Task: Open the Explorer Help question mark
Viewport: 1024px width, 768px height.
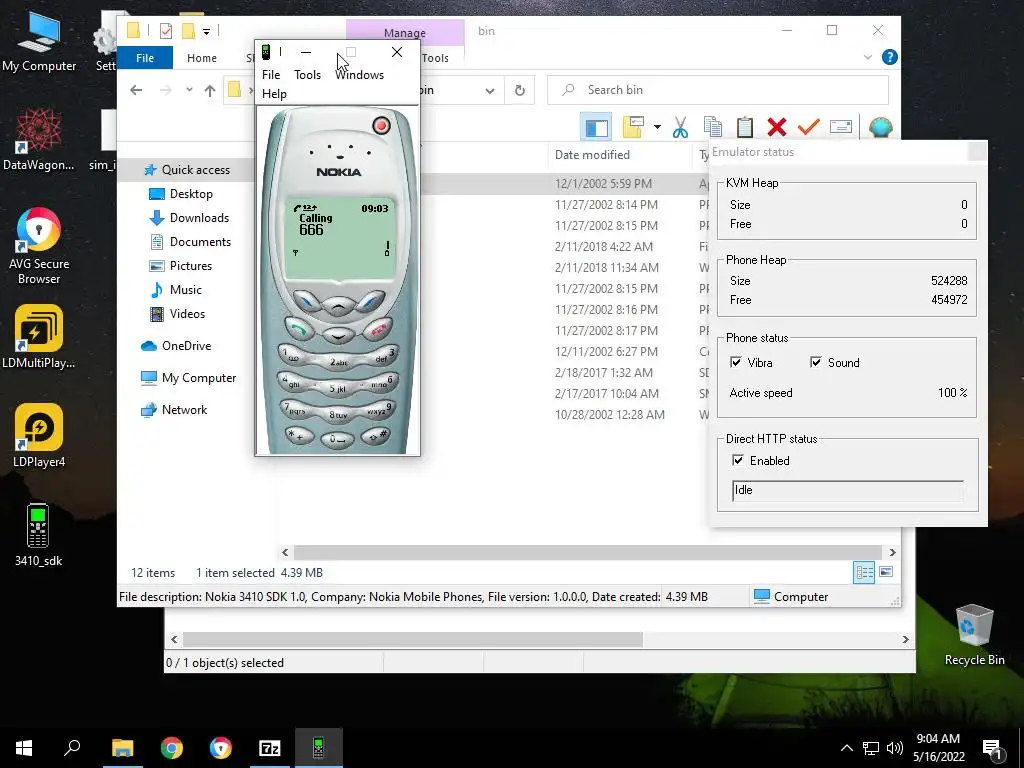Action: (x=889, y=57)
